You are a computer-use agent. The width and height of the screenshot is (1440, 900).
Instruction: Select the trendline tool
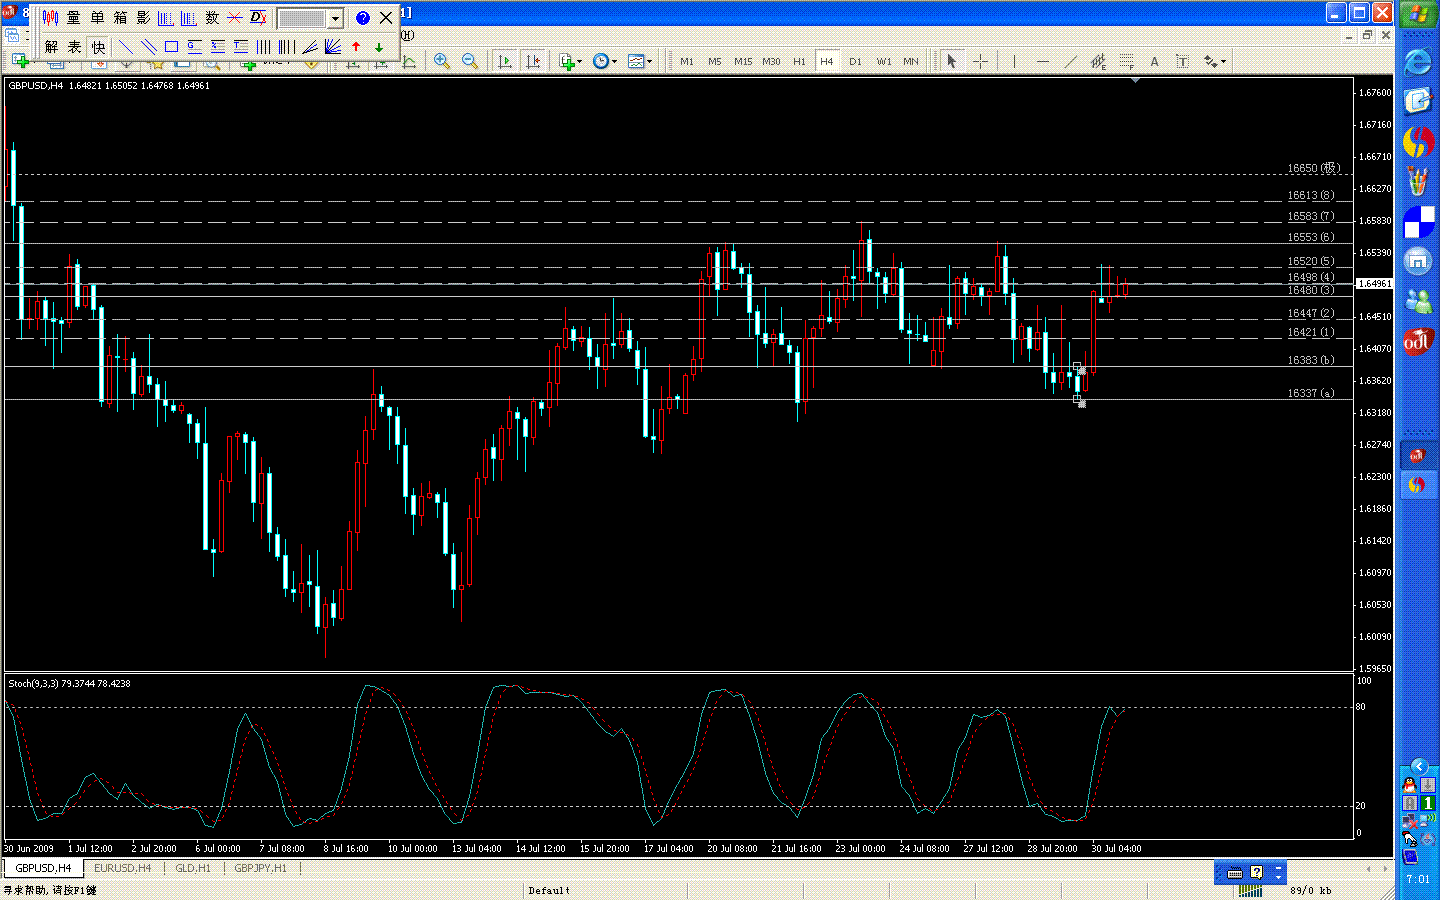coord(1071,61)
